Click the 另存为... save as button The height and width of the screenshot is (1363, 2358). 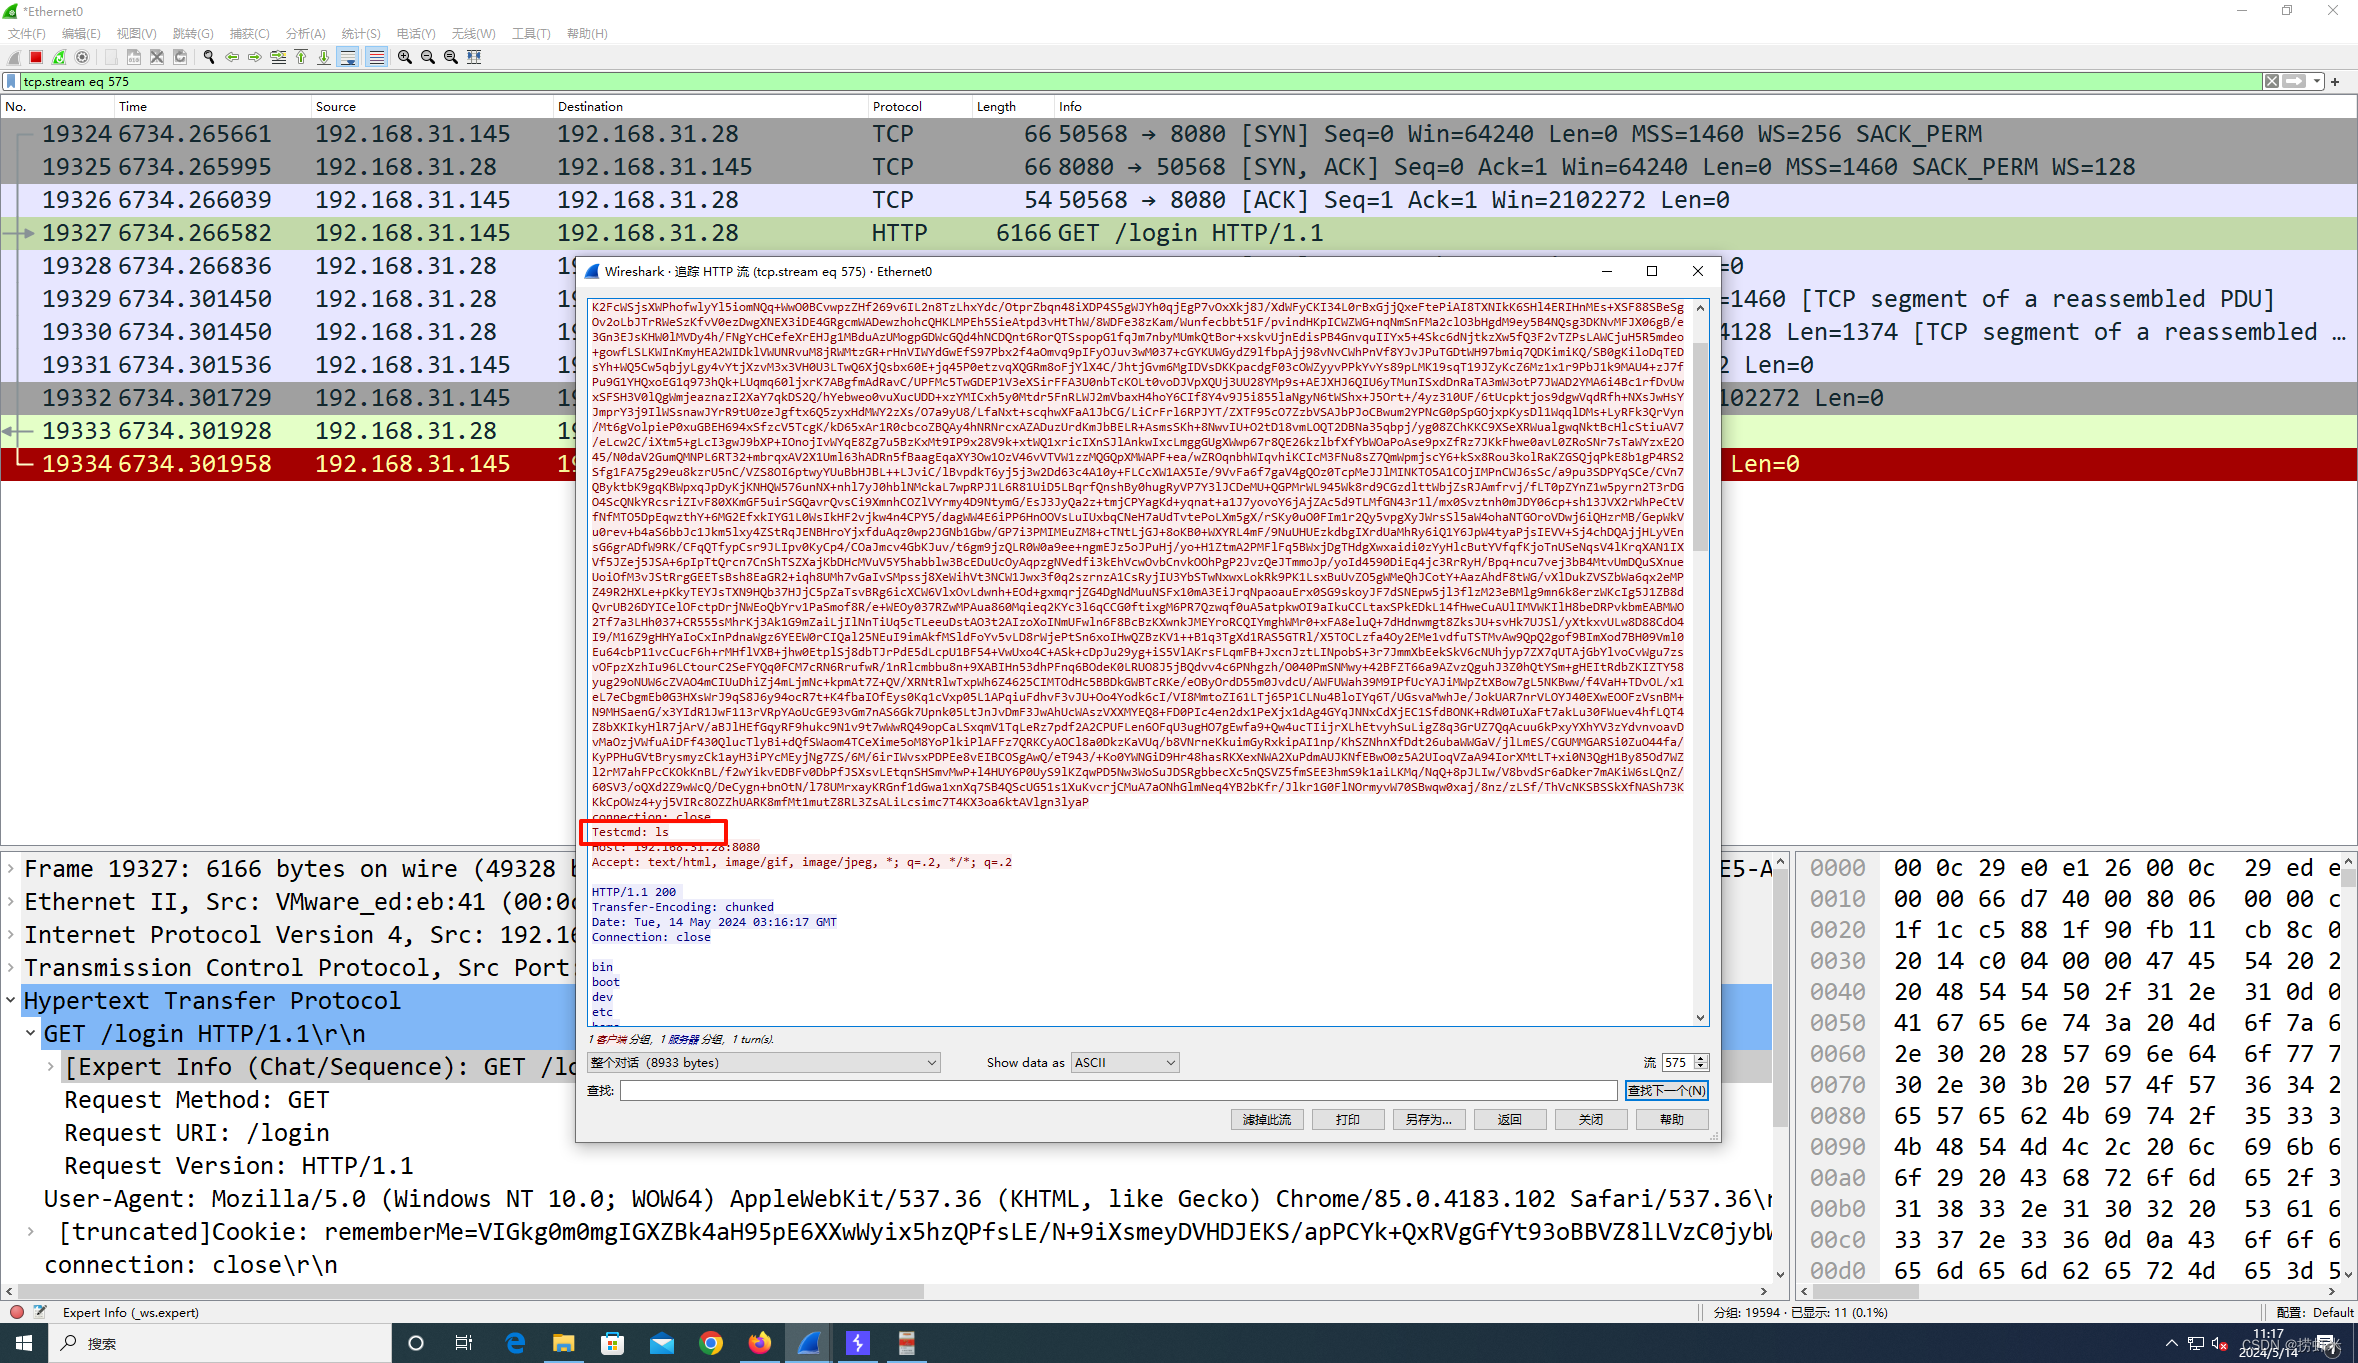pos(1429,1119)
